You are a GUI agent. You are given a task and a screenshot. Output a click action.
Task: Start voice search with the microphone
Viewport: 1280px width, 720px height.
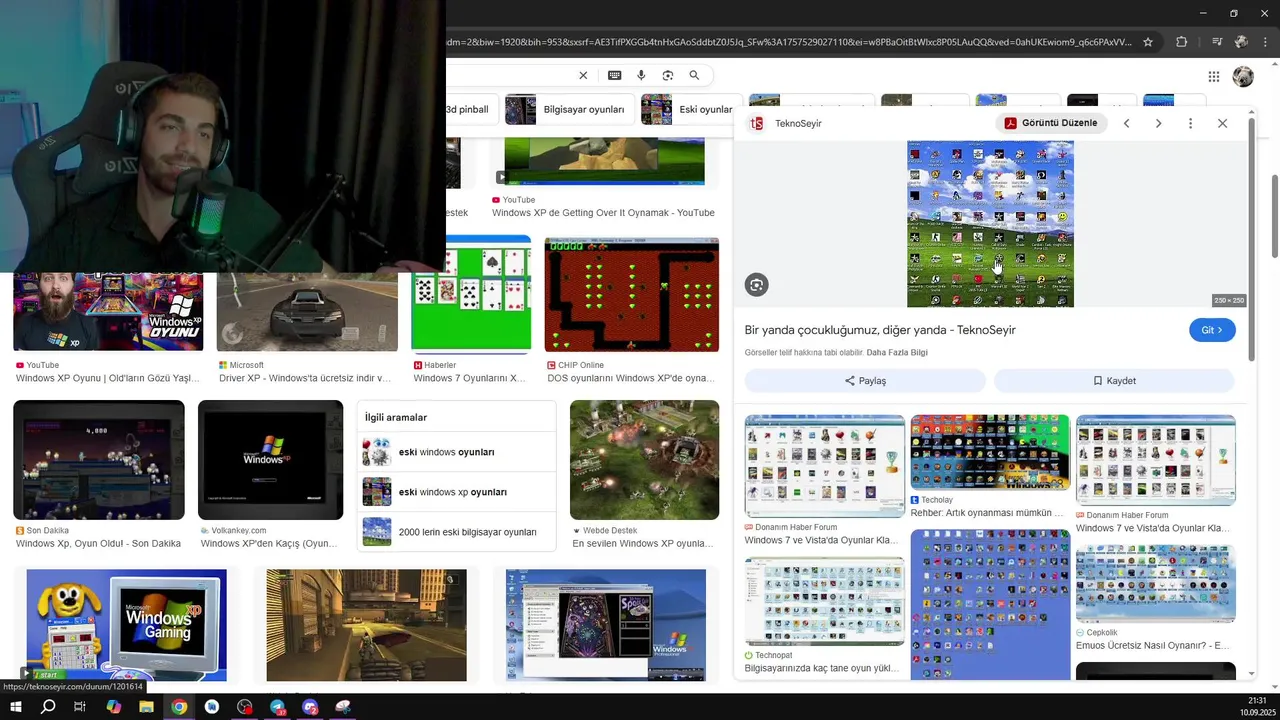tap(641, 75)
